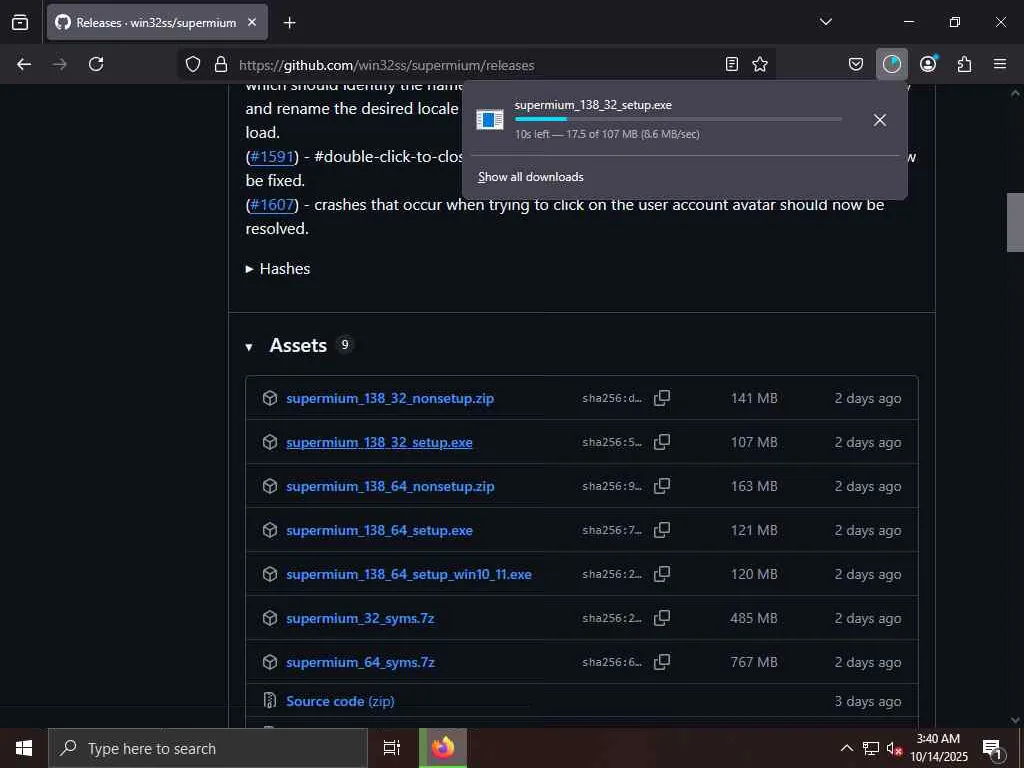Click the Firefox taskbar icon
This screenshot has width=1024, height=768.
443,748
